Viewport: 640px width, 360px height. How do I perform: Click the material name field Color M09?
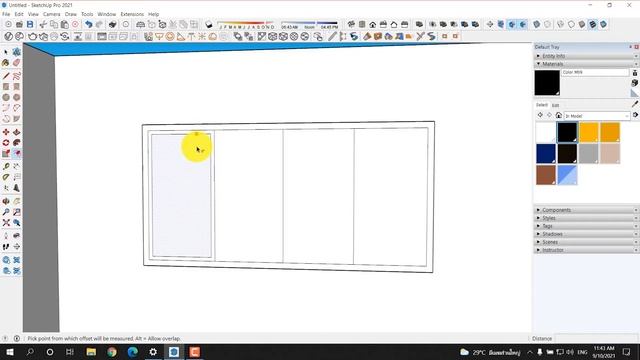(x=595, y=72)
